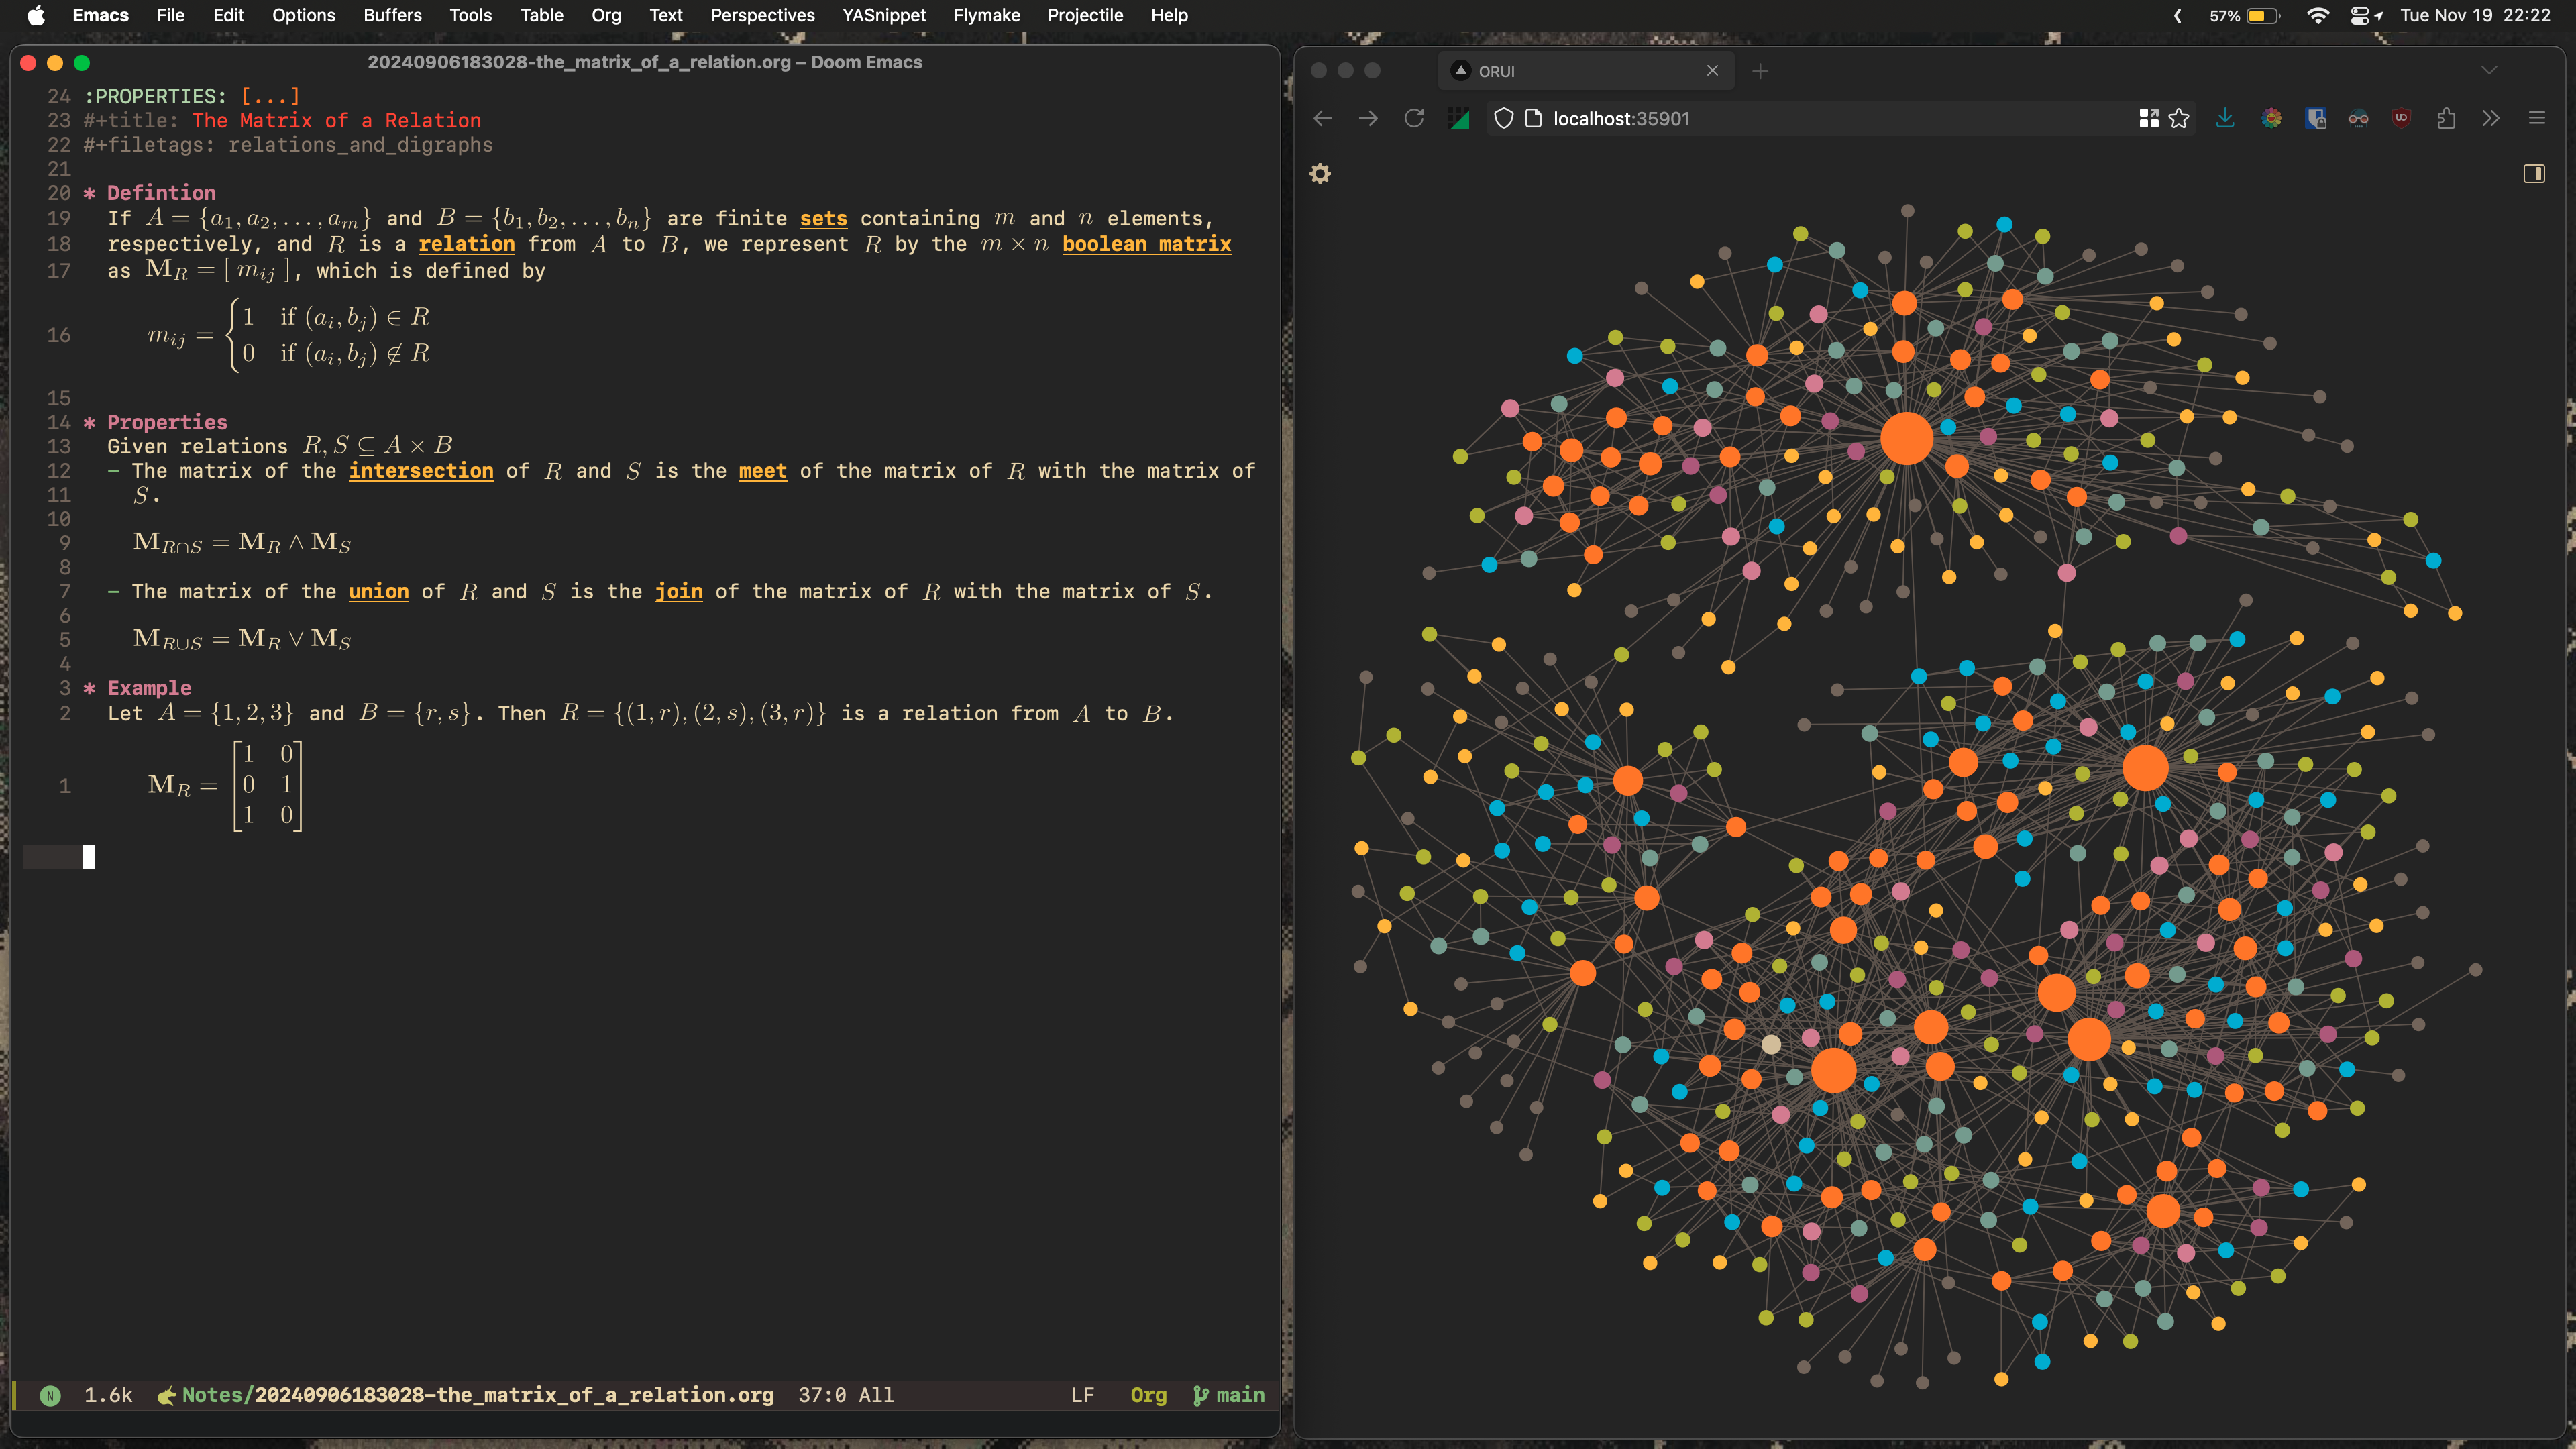2576x1449 pixels.
Task: Open a new browser tab
Action: tap(1760, 71)
